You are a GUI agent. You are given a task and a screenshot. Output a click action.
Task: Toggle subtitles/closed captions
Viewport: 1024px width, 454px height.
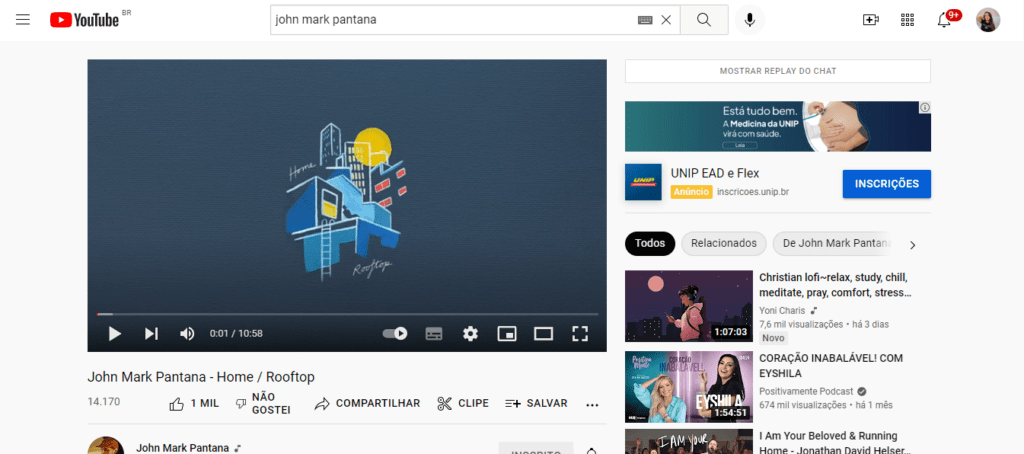pos(434,333)
